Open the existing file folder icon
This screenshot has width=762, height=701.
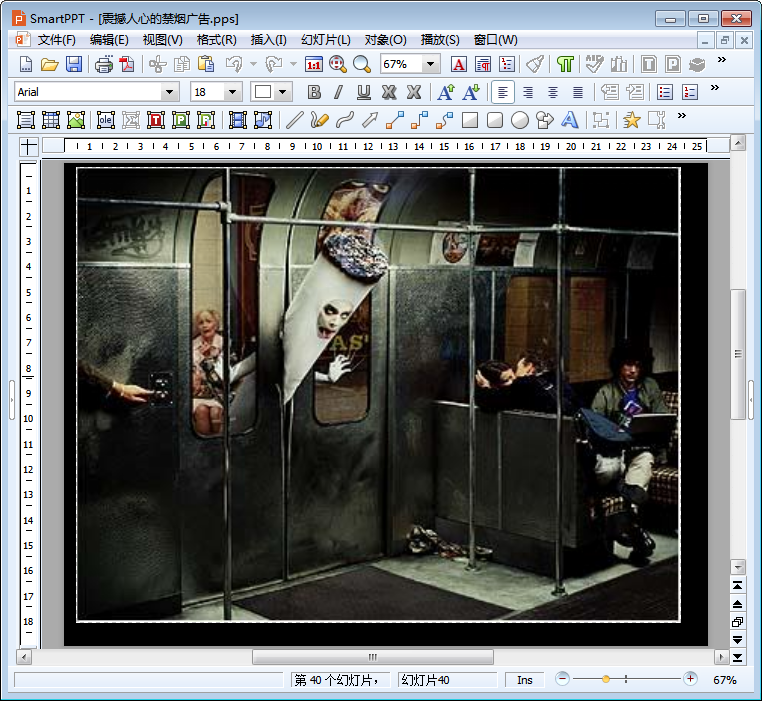point(49,64)
